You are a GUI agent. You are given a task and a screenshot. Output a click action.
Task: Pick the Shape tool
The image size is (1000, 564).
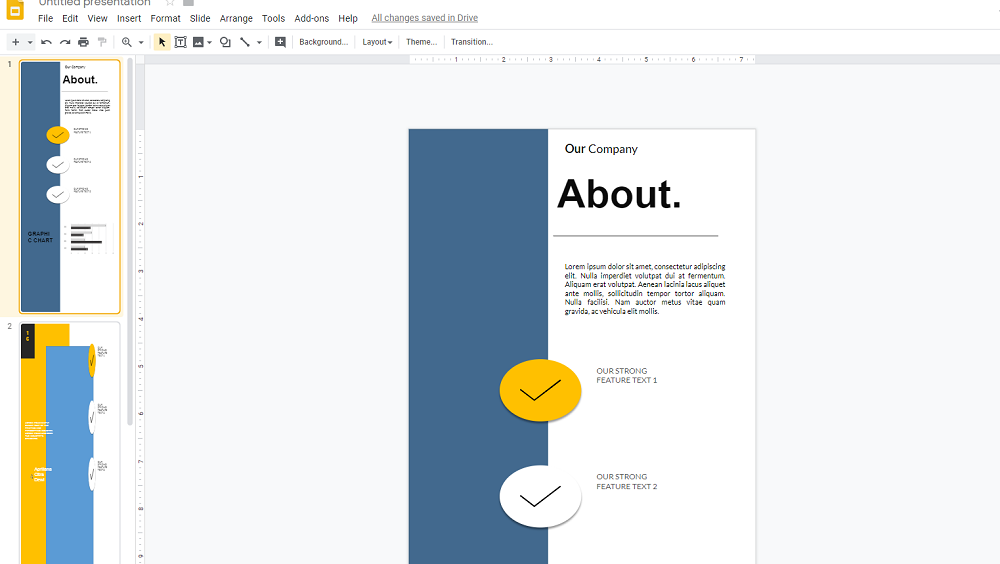(x=225, y=42)
